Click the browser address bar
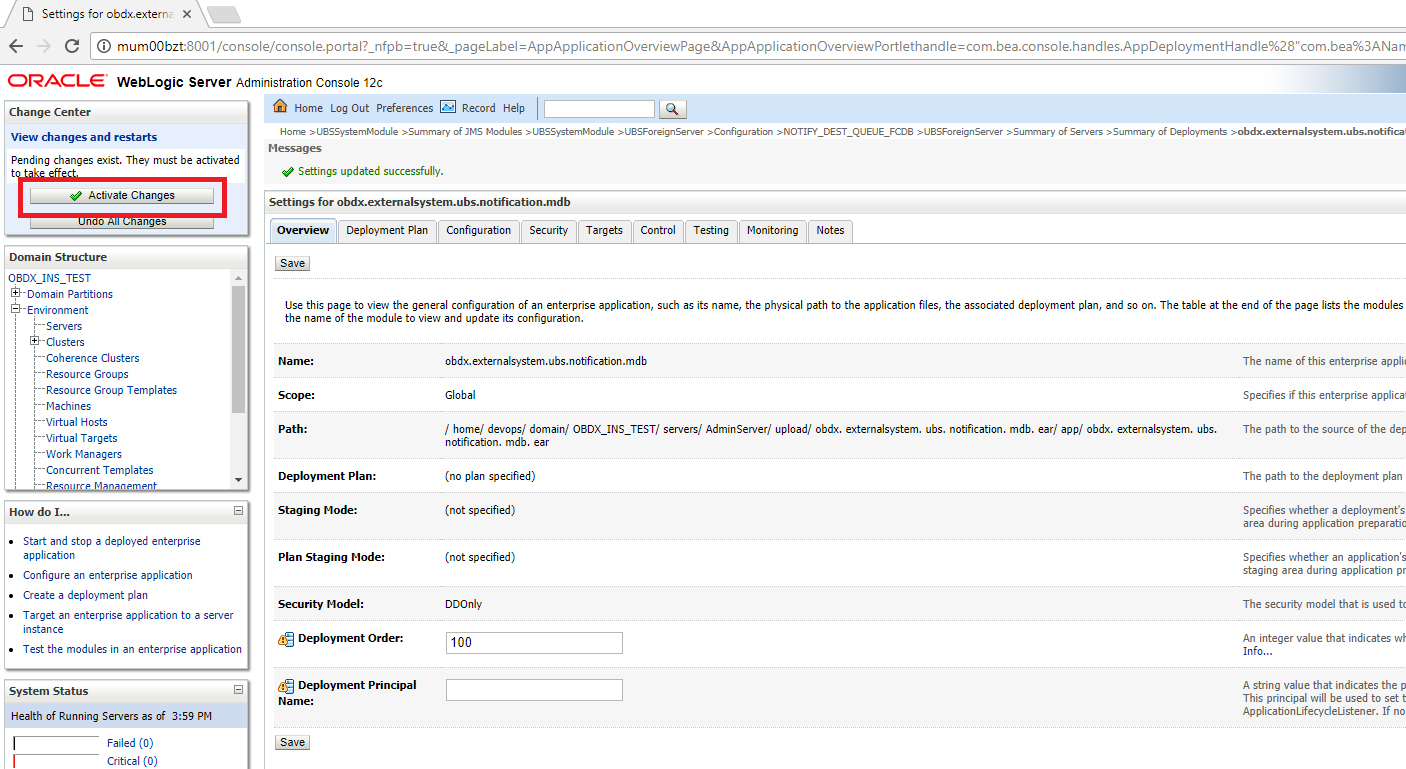The image size is (1406, 769). click(750, 46)
